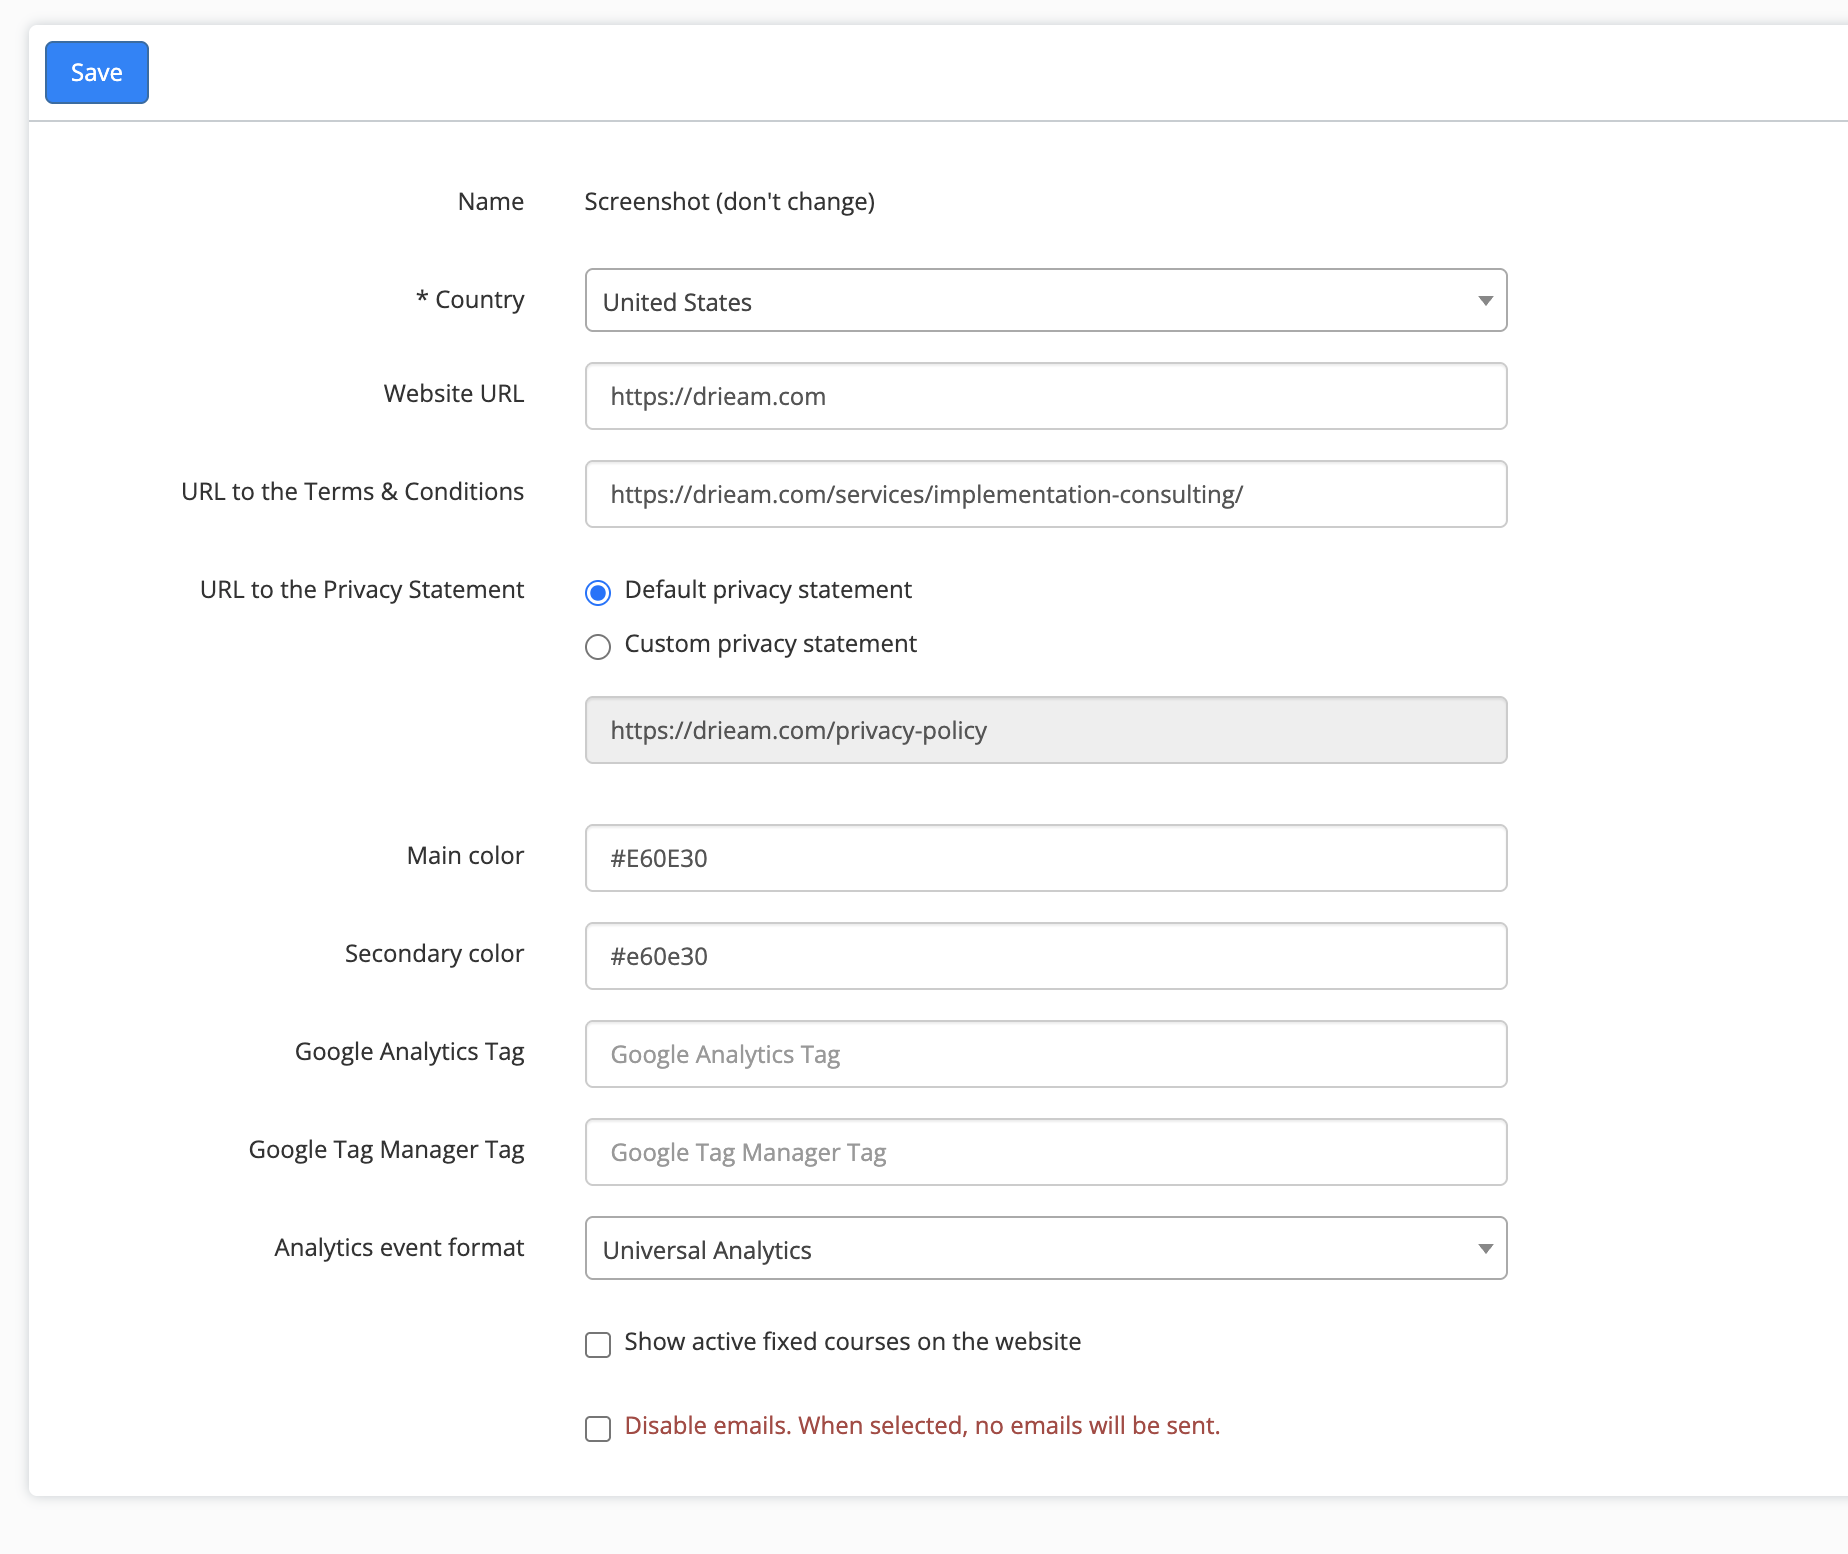Click the Secondary color hex field
This screenshot has width=1848, height=1554.
1045,957
